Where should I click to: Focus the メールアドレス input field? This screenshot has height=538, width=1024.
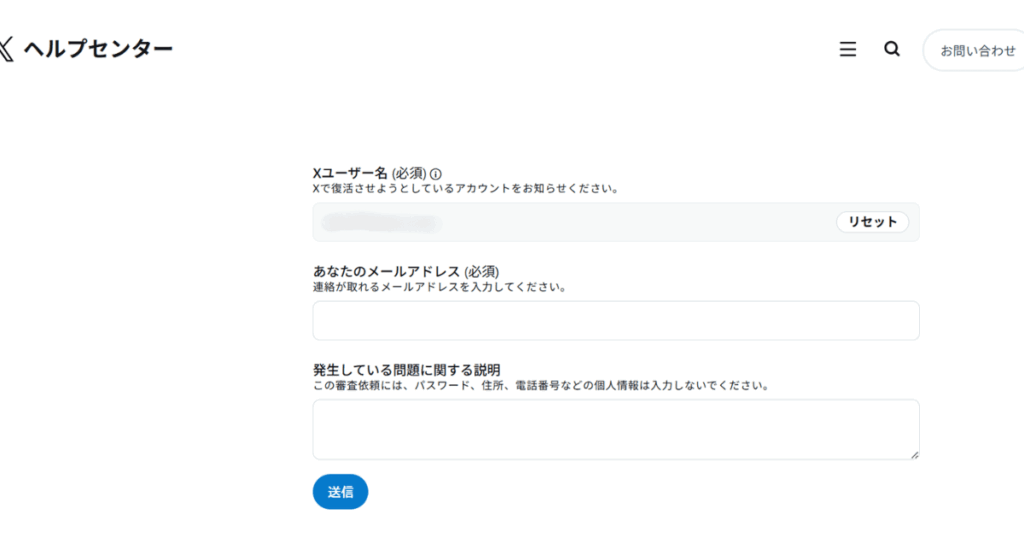point(616,321)
